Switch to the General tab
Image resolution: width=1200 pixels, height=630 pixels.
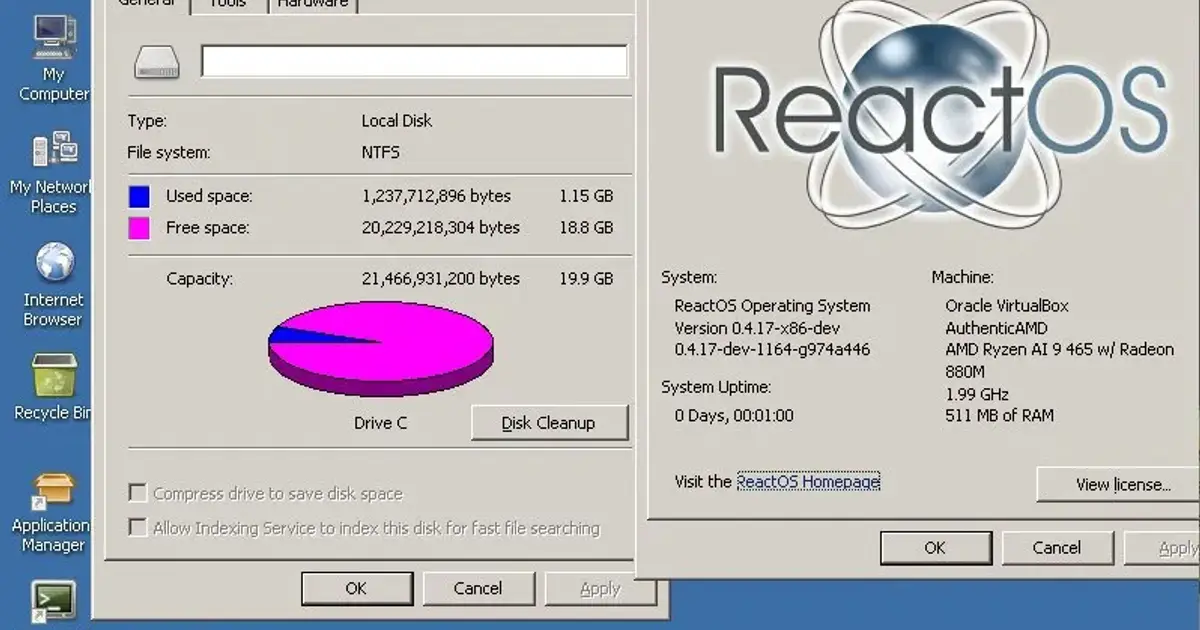click(x=146, y=4)
